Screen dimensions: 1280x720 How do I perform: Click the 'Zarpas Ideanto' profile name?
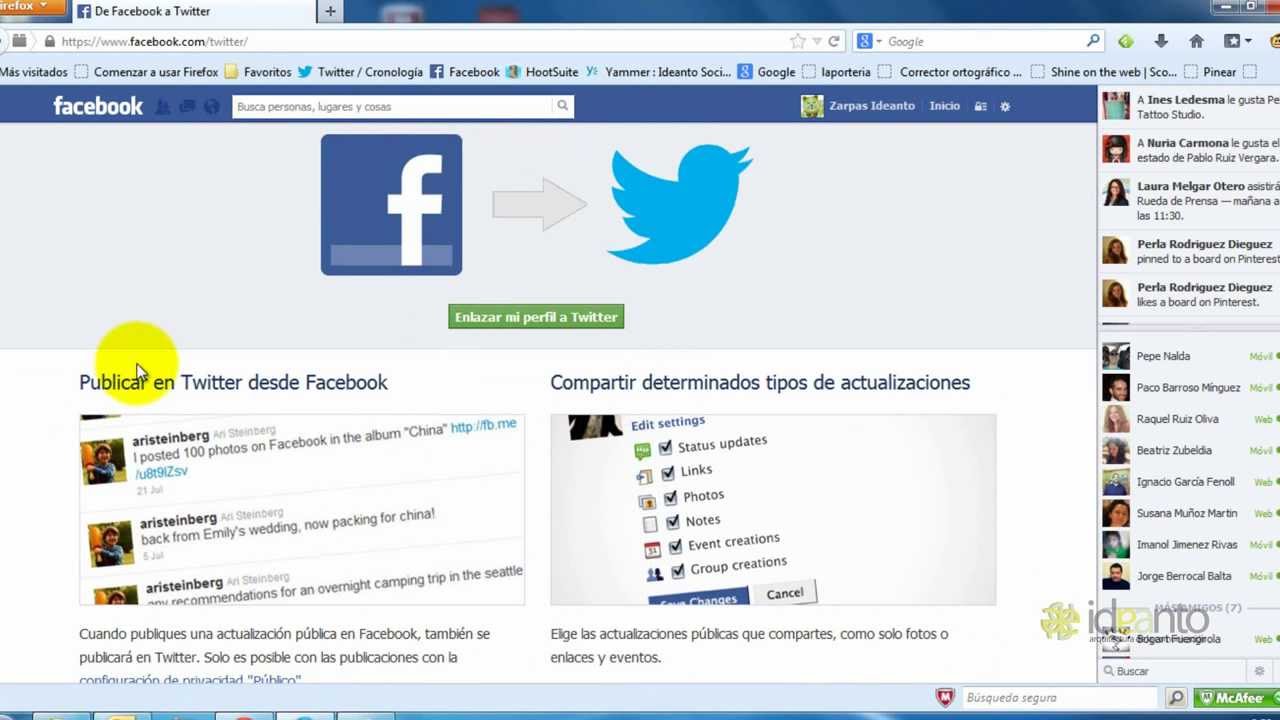click(871, 106)
